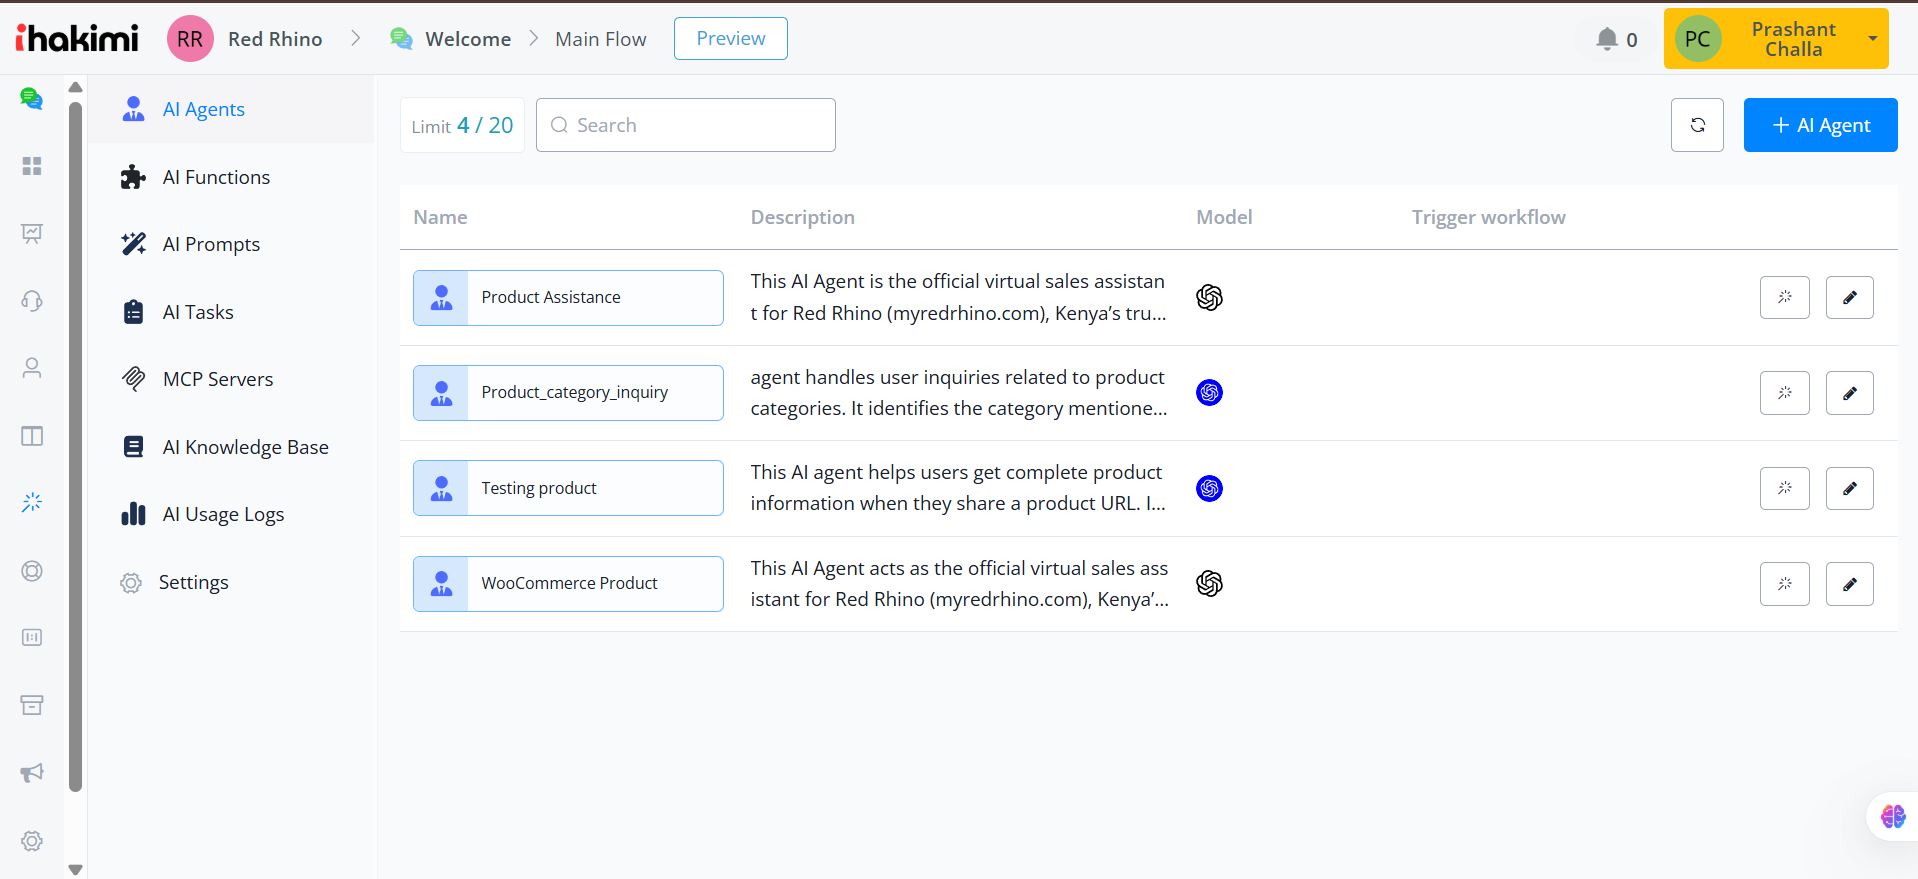This screenshot has width=1918, height=879.
Task: Click the blue model icon for Testing product
Action: (x=1209, y=488)
